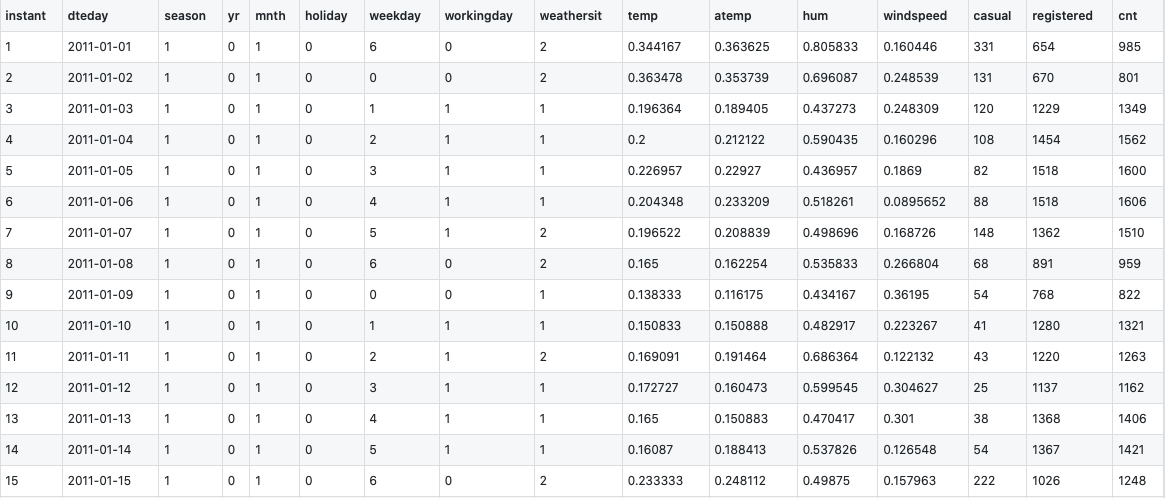Select the 'cnt' column header
The height and width of the screenshot is (498, 1165).
1129,17
